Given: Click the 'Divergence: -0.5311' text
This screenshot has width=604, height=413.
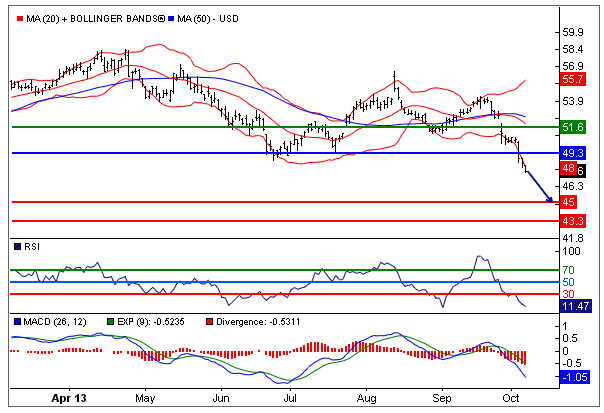Looking at the screenshot, I should (x=258, y=321).
